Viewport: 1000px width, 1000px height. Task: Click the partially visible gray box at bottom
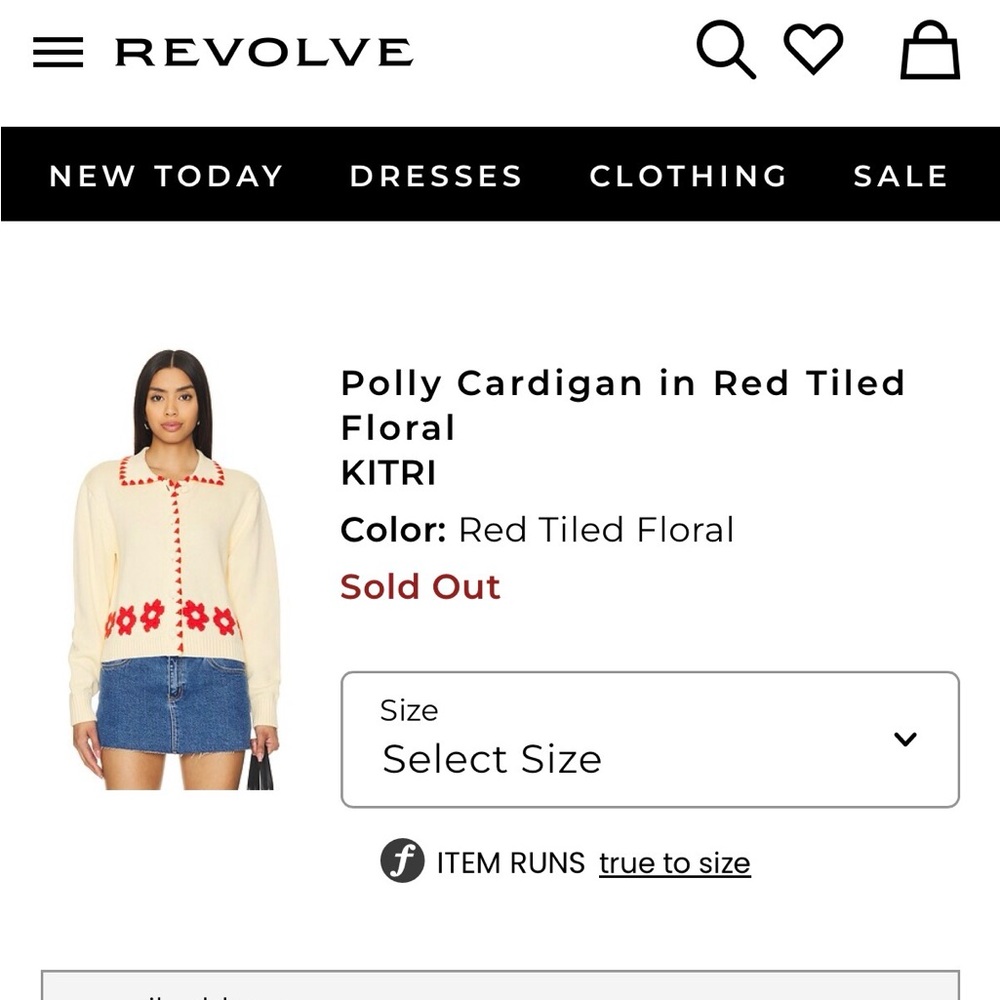tap(500, 985)
